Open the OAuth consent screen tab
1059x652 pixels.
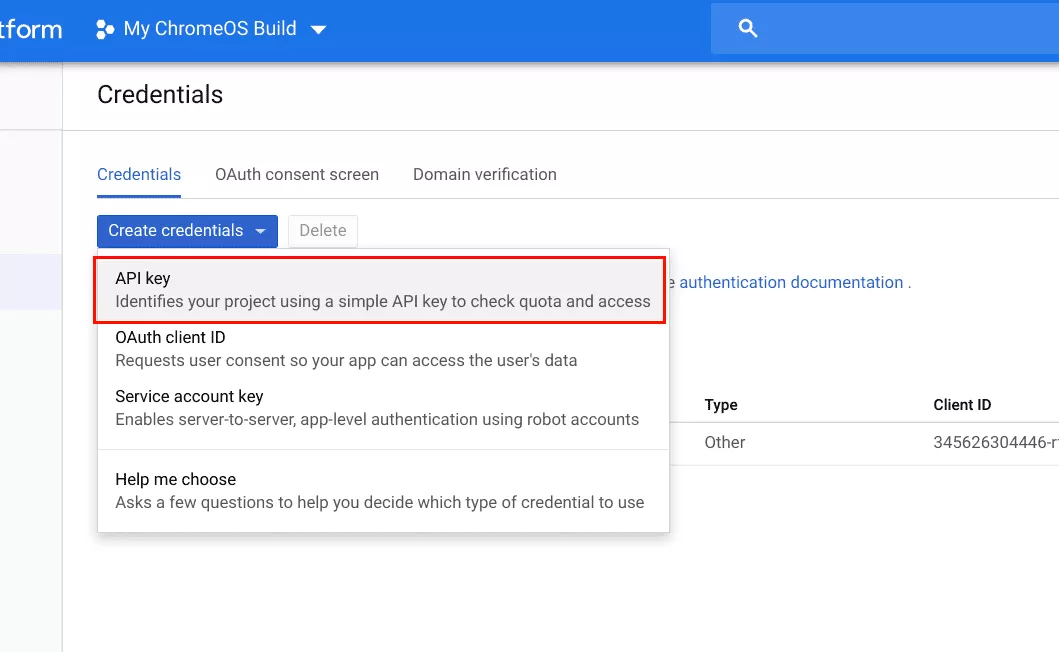[x=297, y=174]
